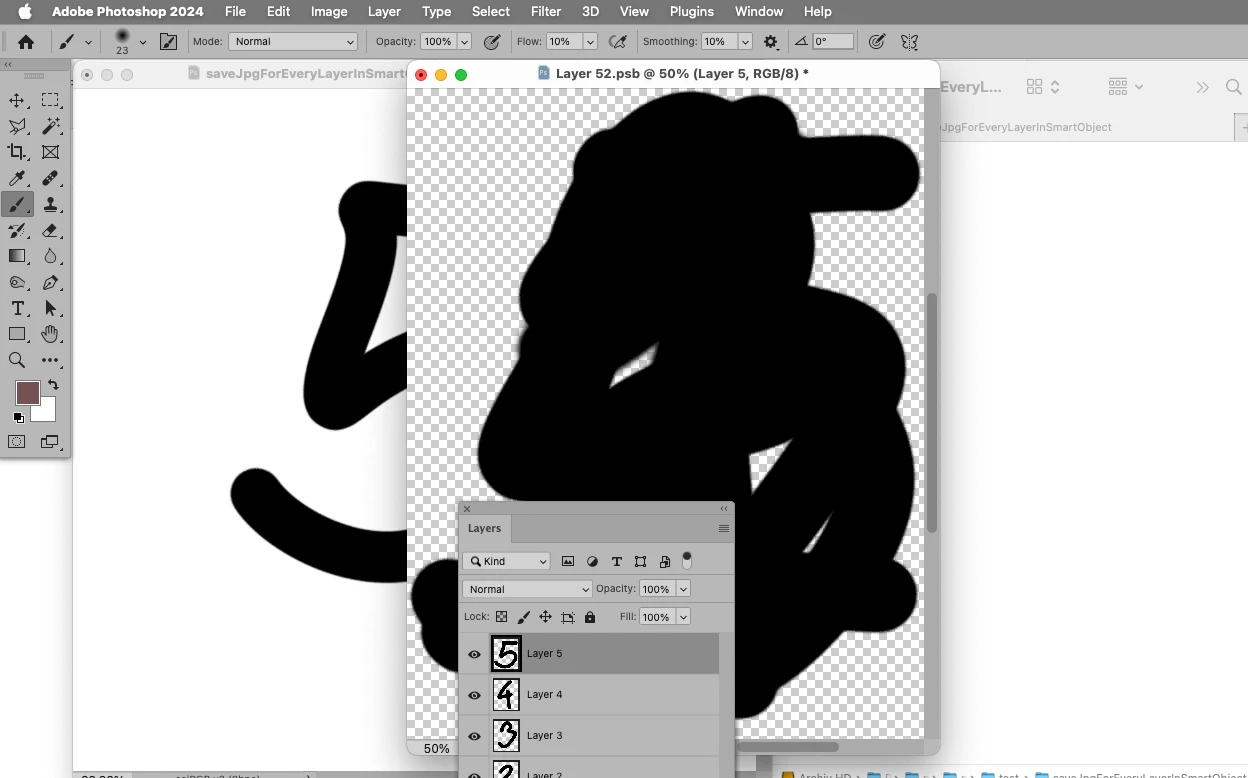Select the Brush tool in toolbox
This screenshot has width=1248, height=778.
tap(17, 204)
